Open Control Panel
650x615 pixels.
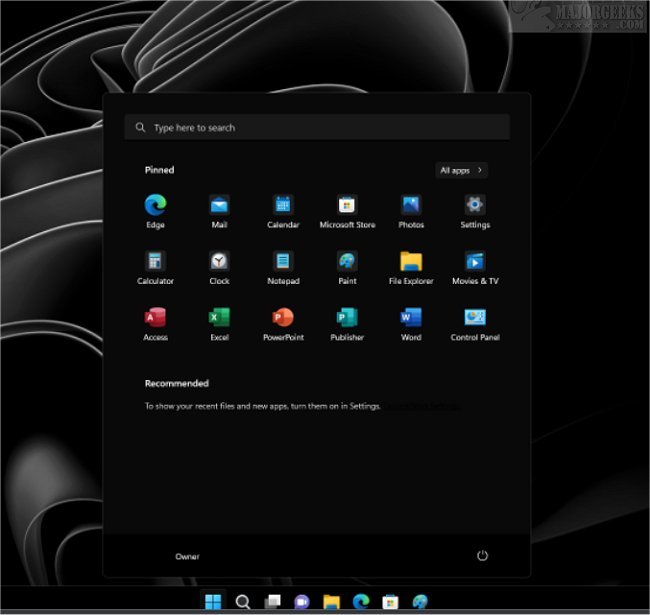pos(475,318)
